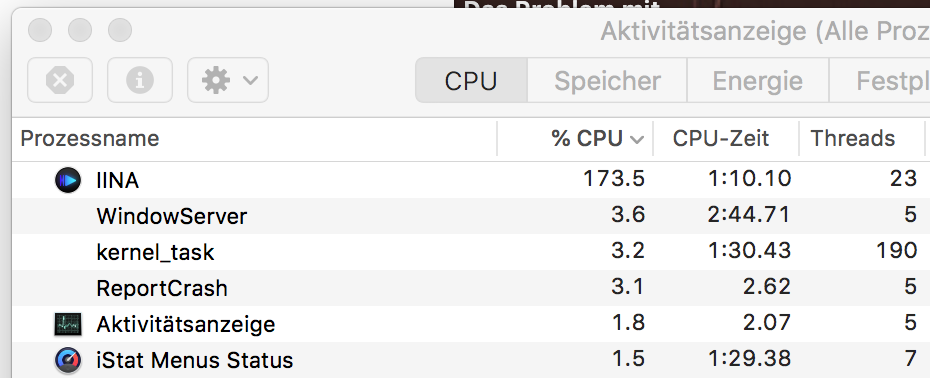The width and height of the screenshot is (930, 378).
Task: Open the gear actions menu
Action: point(228,80)
